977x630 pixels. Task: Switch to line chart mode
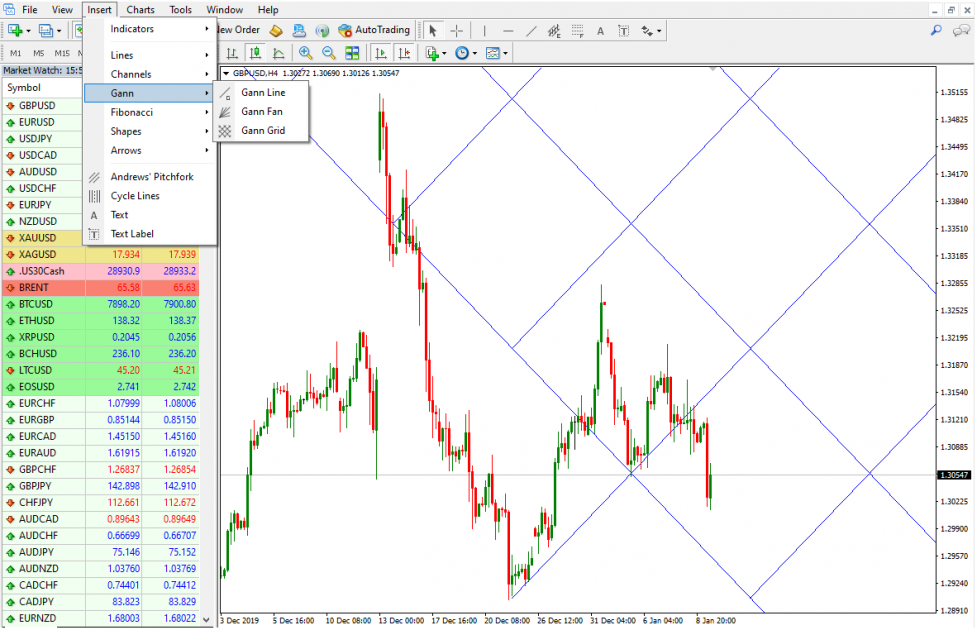pos(279,54)
